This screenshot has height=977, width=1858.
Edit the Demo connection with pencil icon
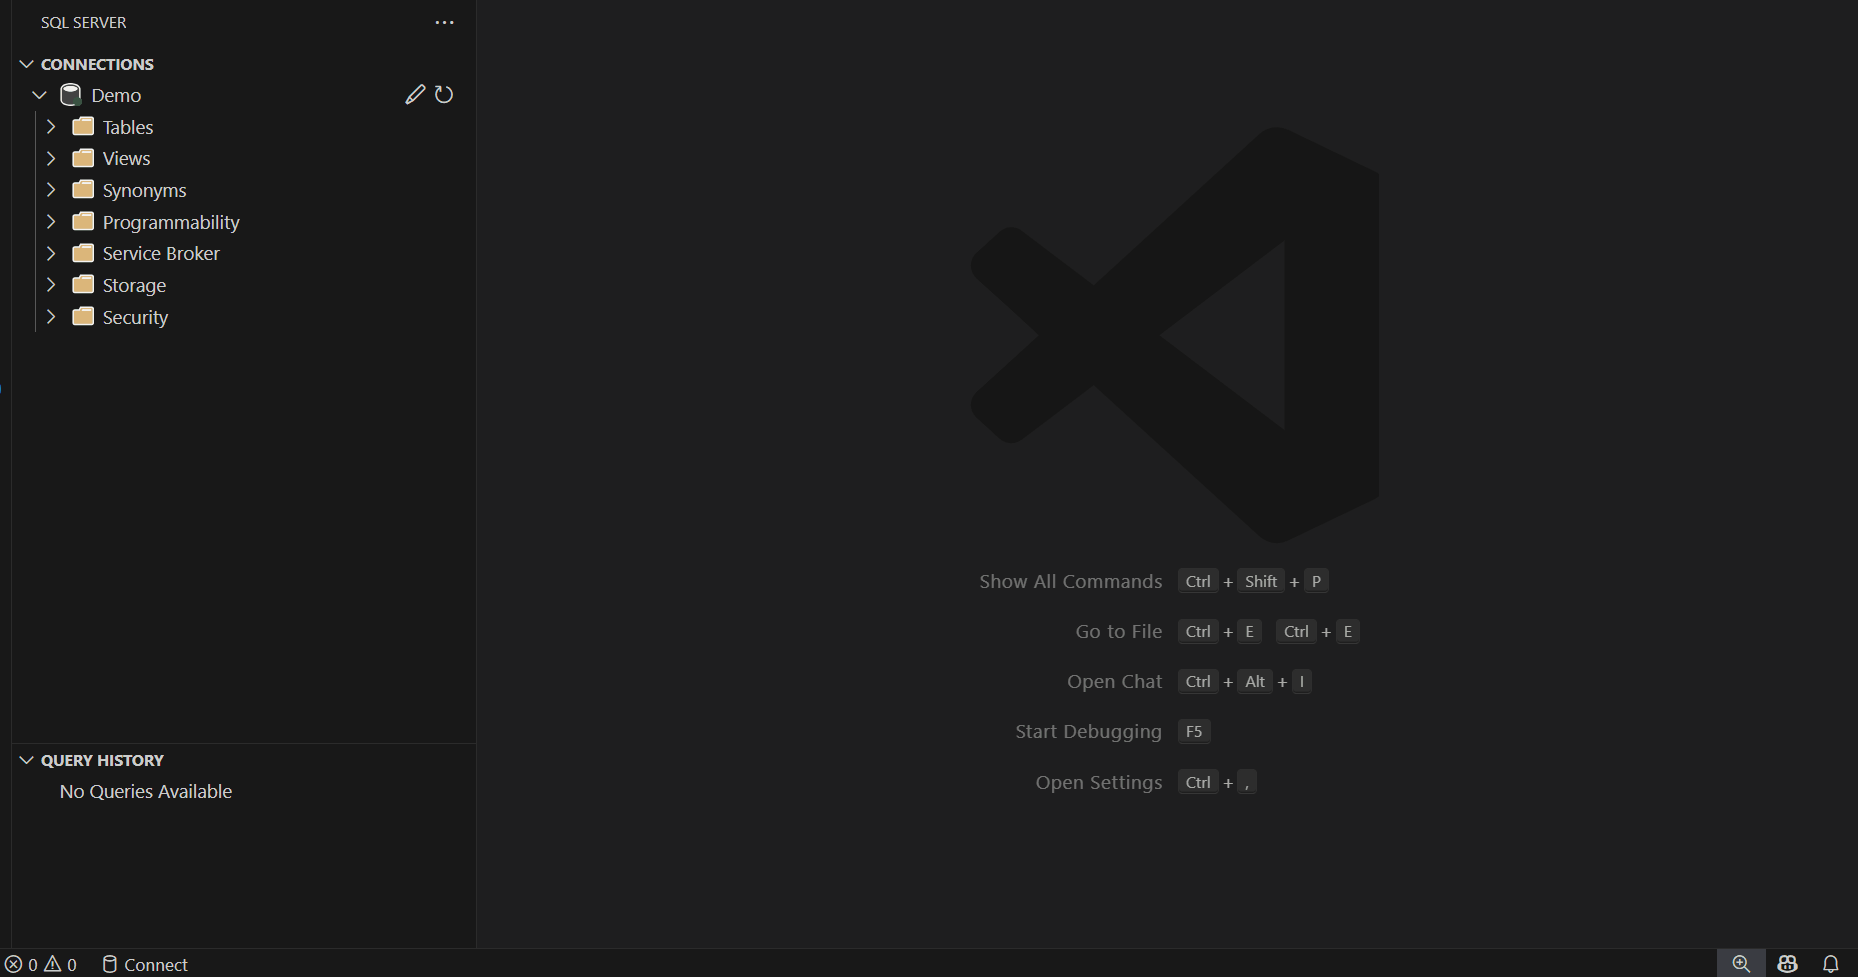click(x=415, y=95)
